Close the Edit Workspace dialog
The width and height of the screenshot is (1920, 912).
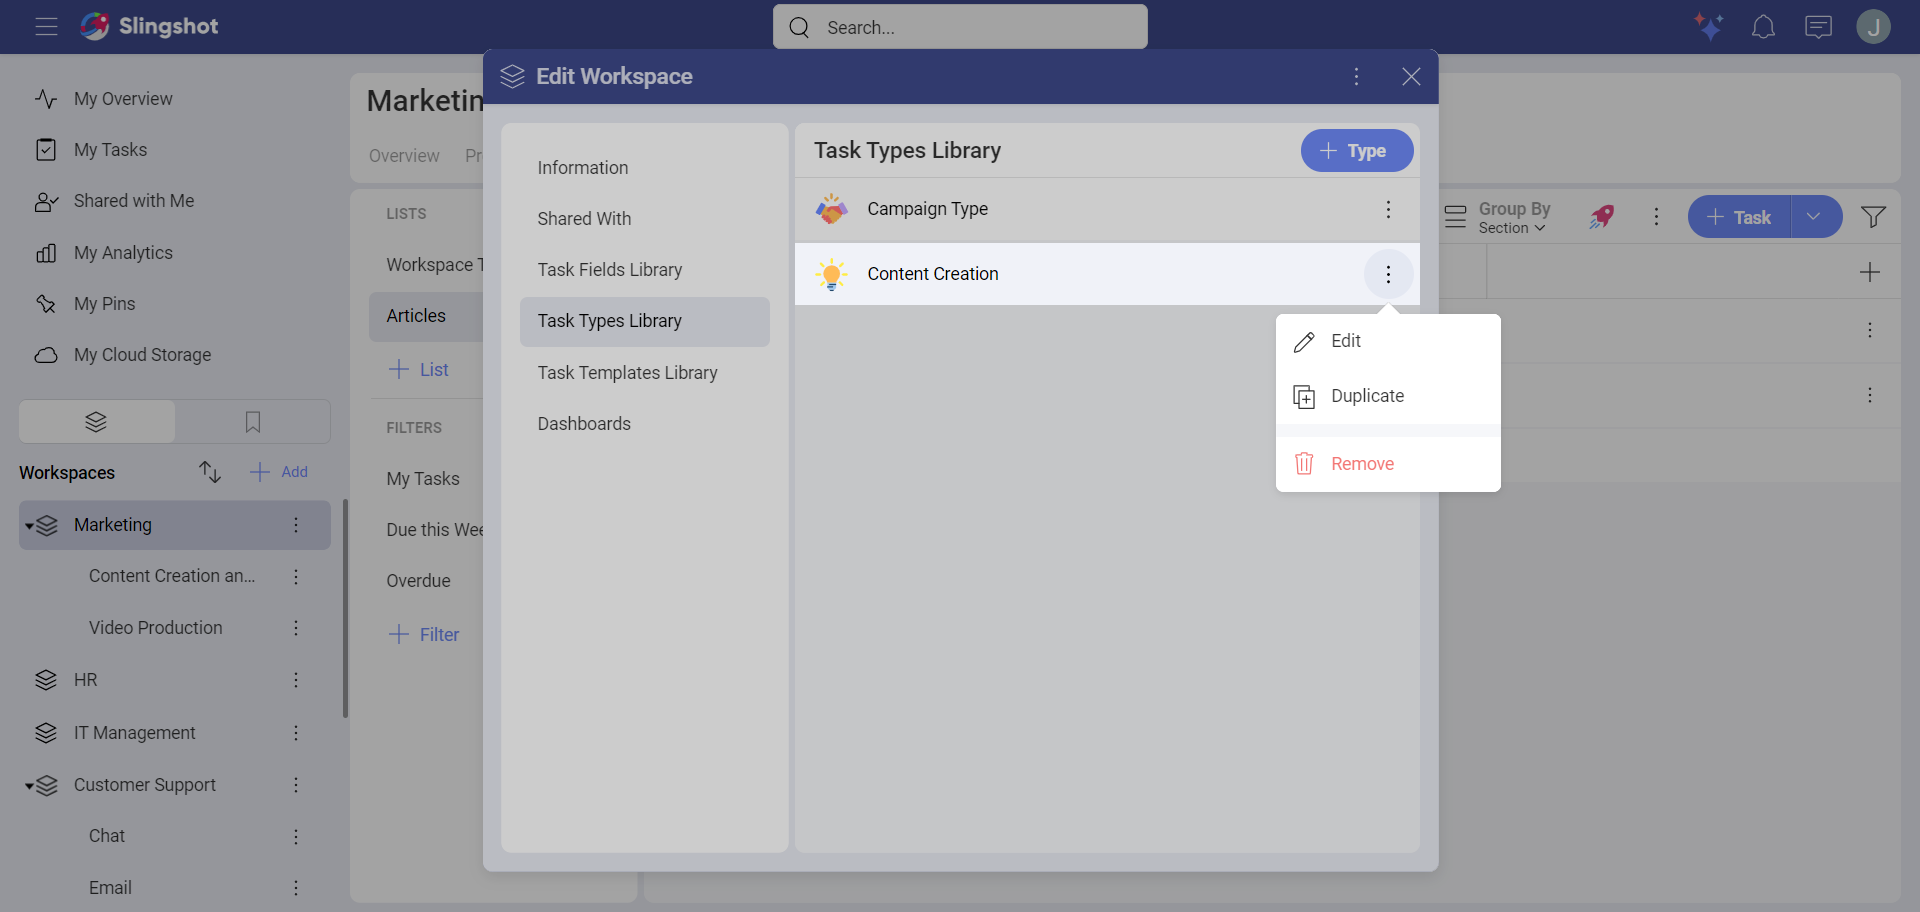(1411, 77)
